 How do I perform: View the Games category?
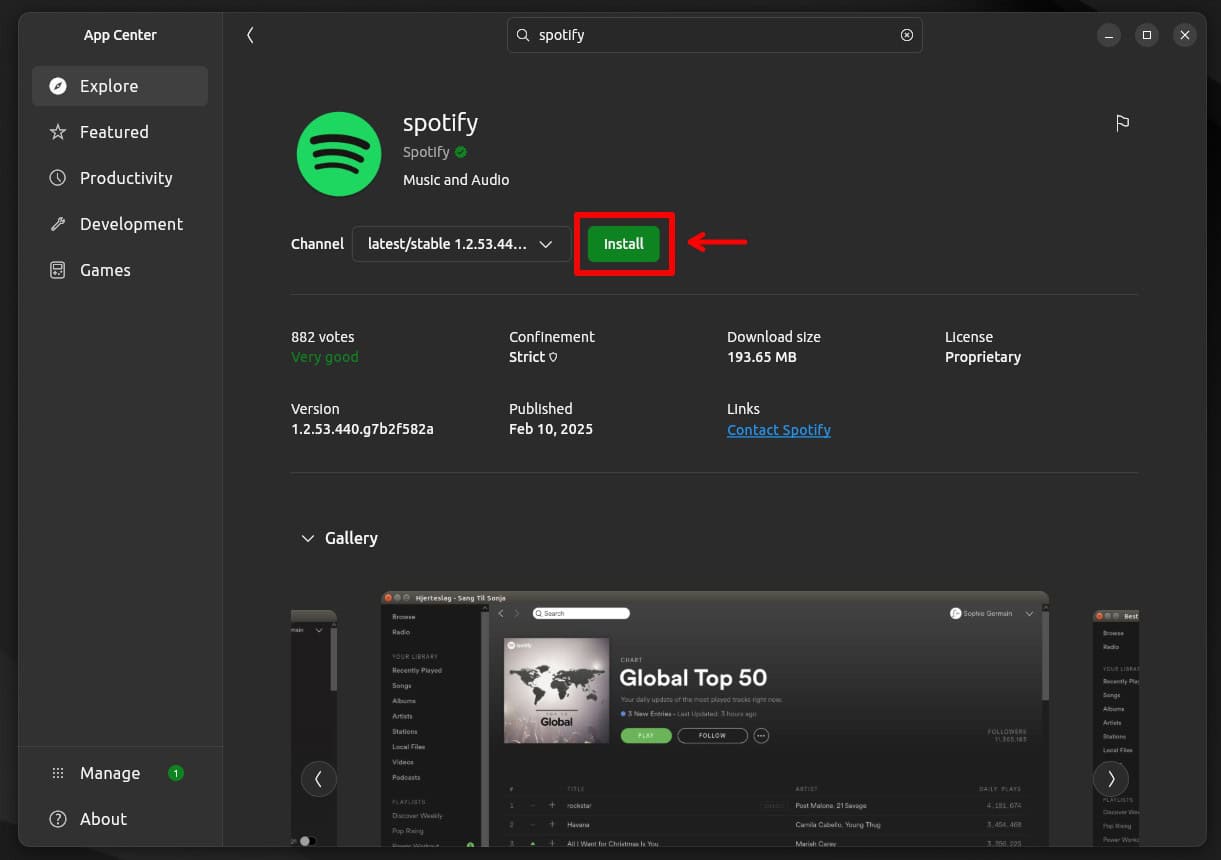tap(105, 270)
